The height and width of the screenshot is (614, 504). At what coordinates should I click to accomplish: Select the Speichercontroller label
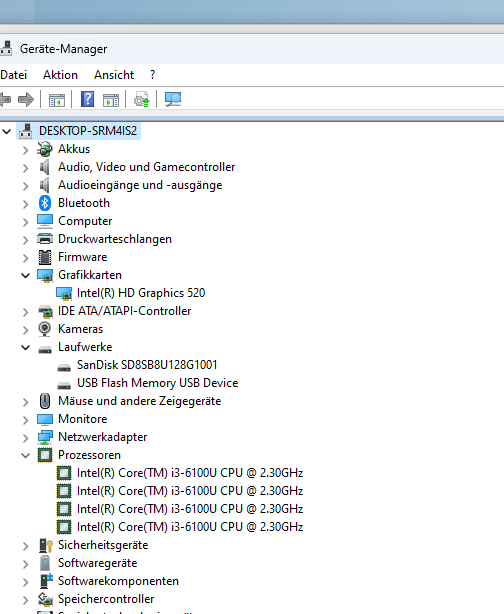click(106, 599)
